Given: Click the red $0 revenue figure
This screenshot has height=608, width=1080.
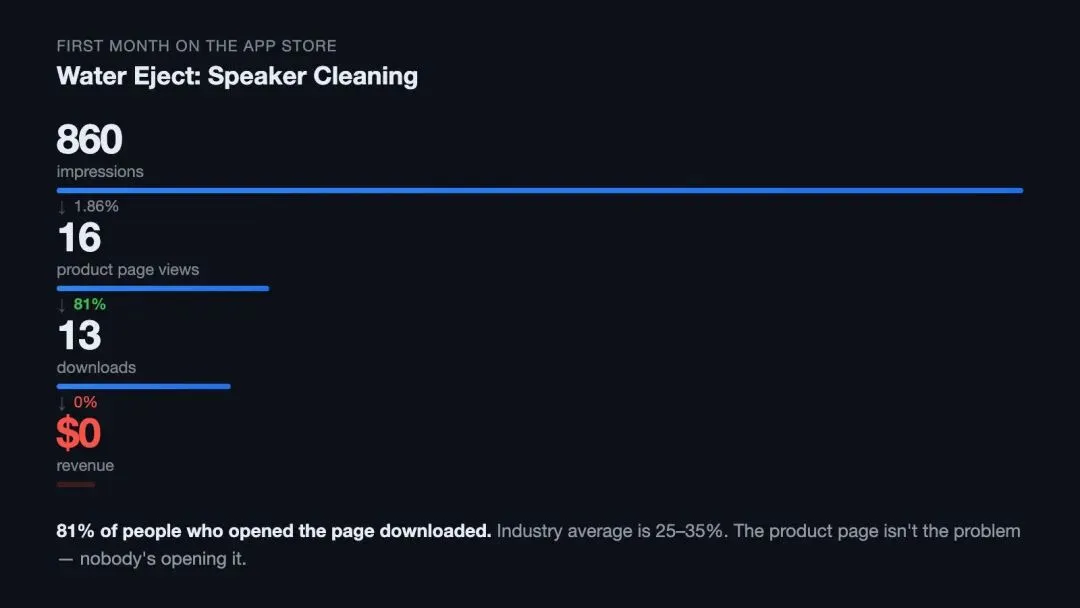Looking at the screenshot, I should (x=79, y=433).
